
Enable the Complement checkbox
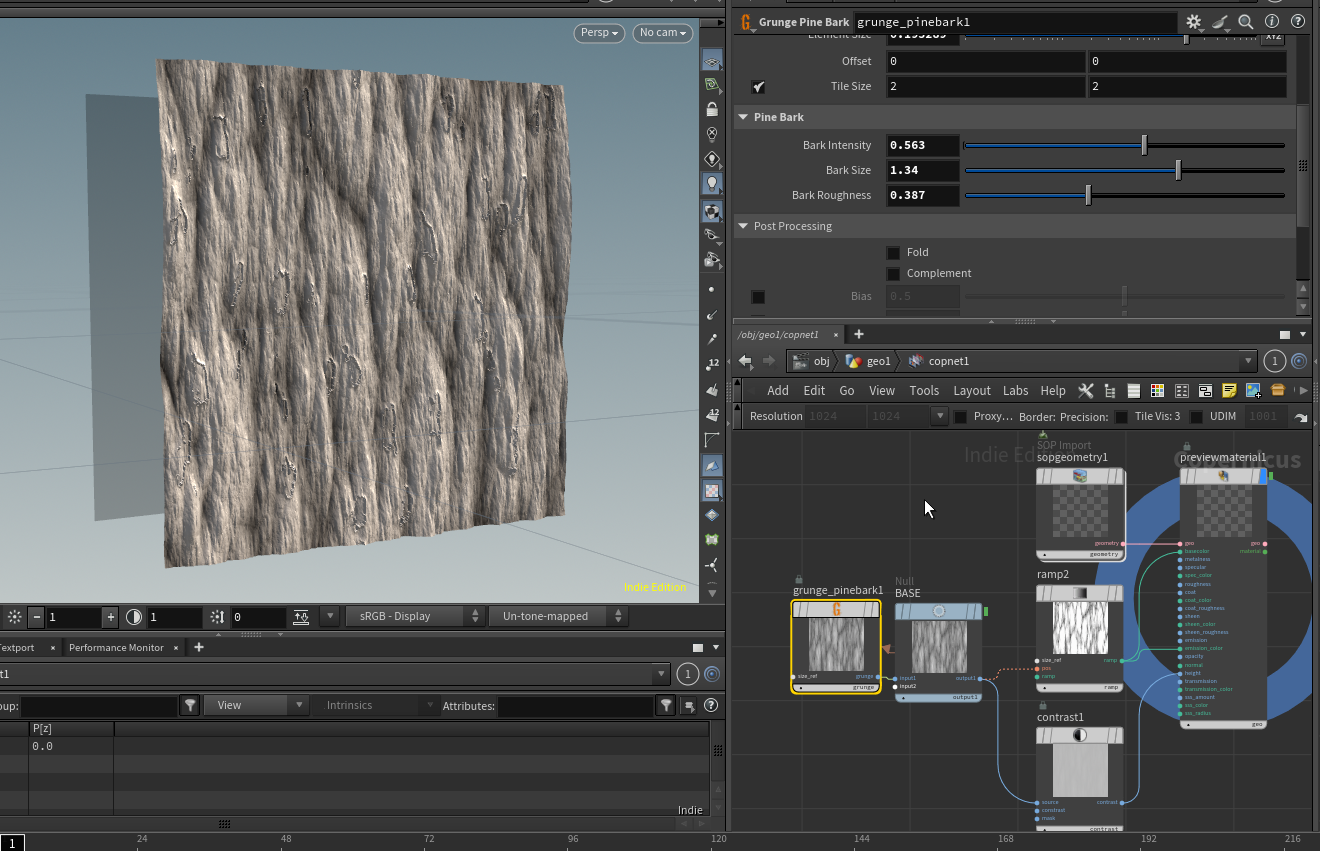pyautogui.click(x=893, y=273)
